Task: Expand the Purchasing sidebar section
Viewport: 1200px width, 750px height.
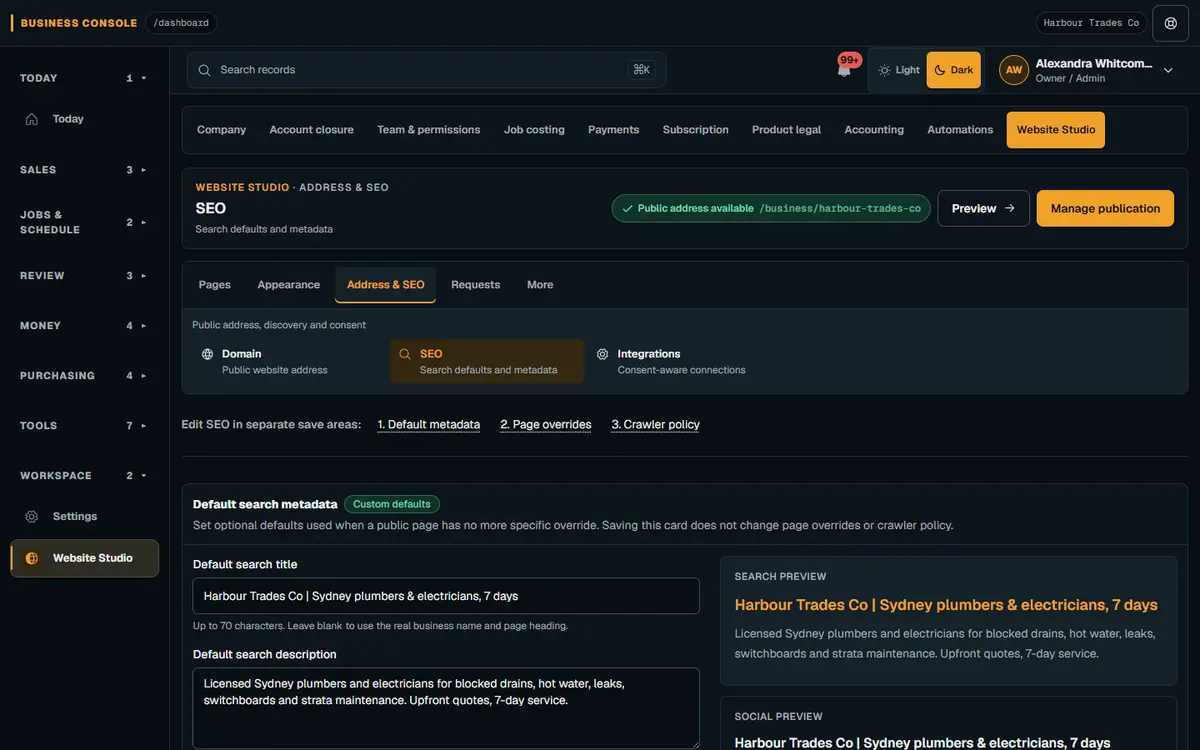Action: click(84, 376)
